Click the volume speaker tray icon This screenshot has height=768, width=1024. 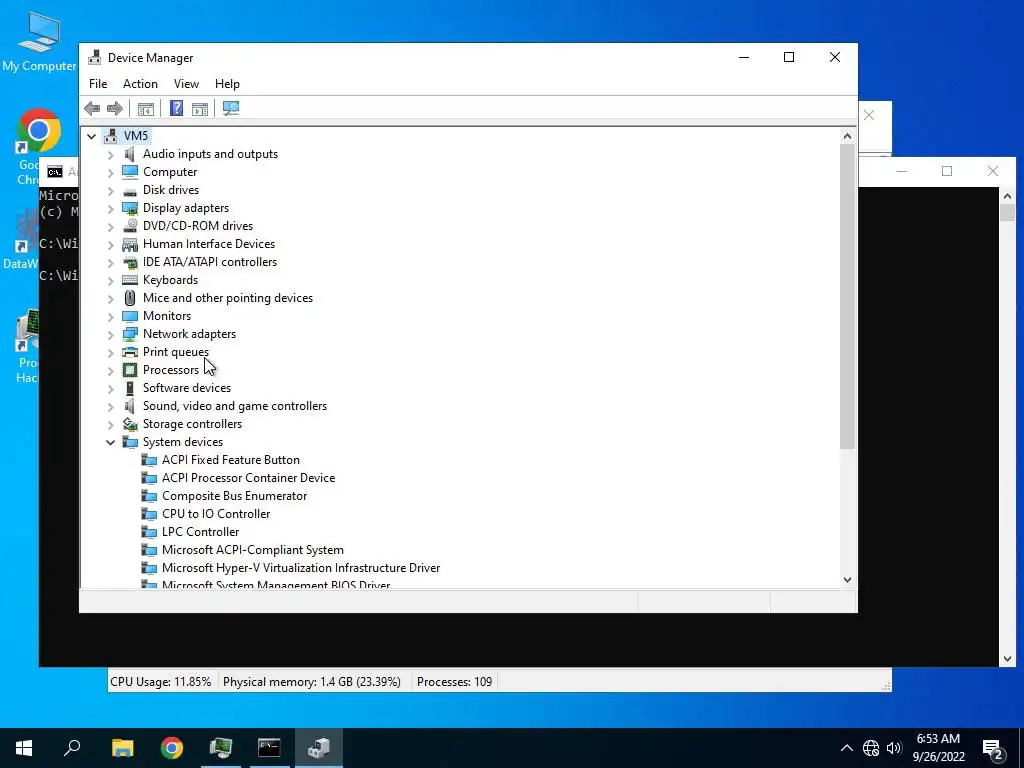[894, 748]
